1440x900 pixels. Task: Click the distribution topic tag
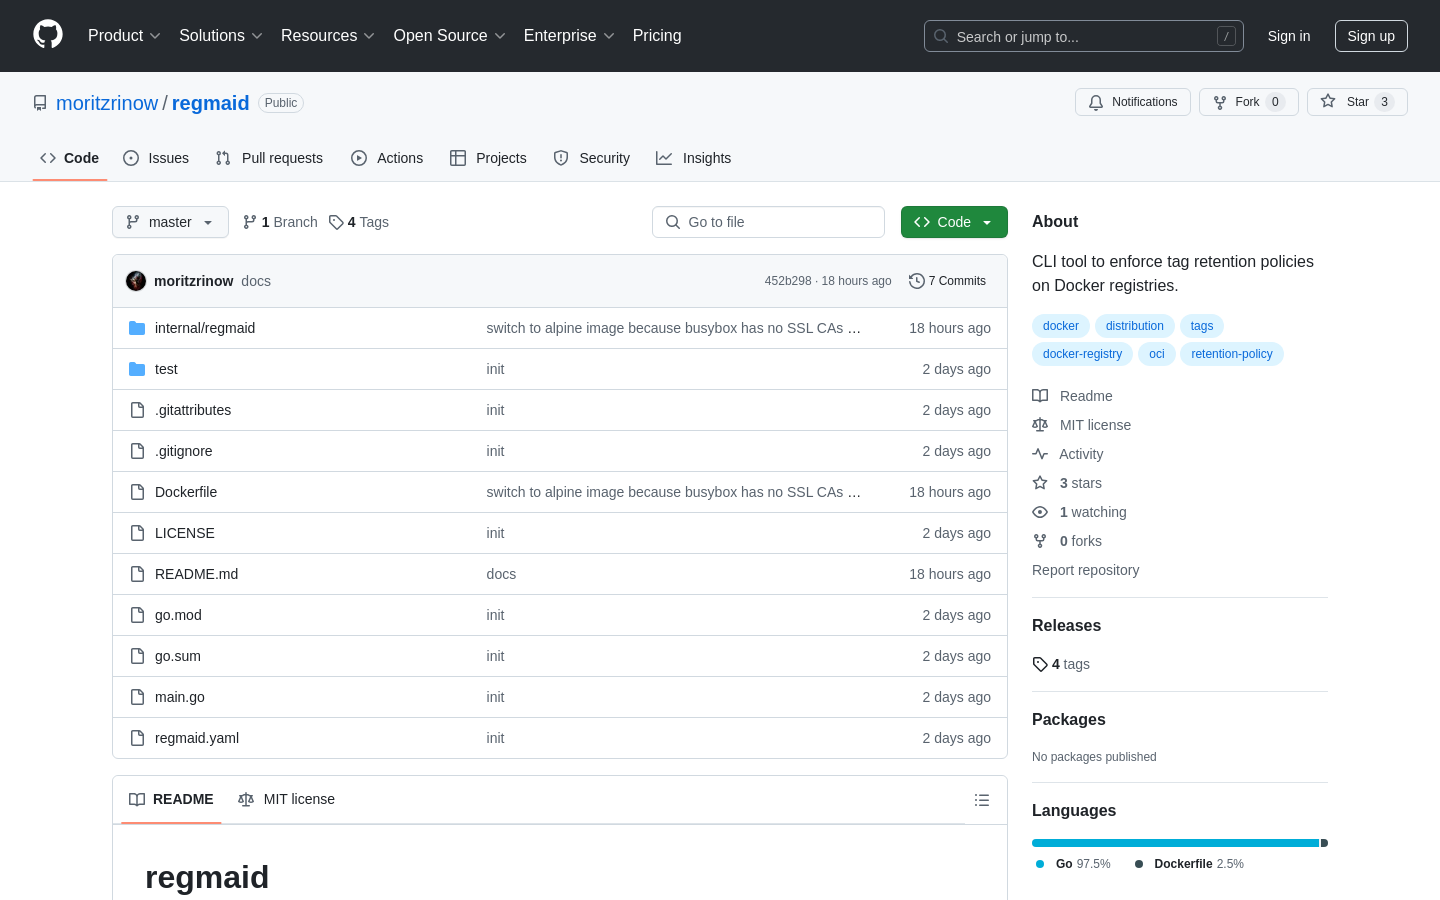pyautogui.click(x=1135, y=326)
